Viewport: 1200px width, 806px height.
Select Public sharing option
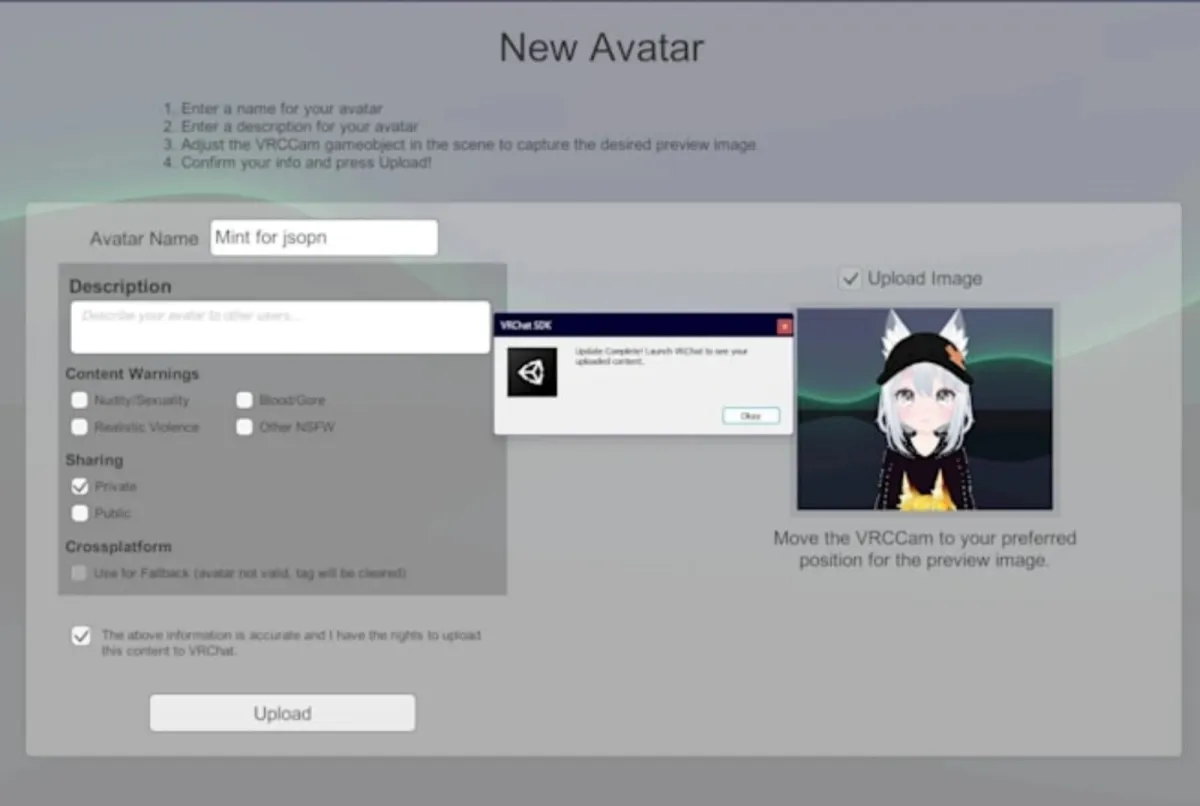pos(80,513)
